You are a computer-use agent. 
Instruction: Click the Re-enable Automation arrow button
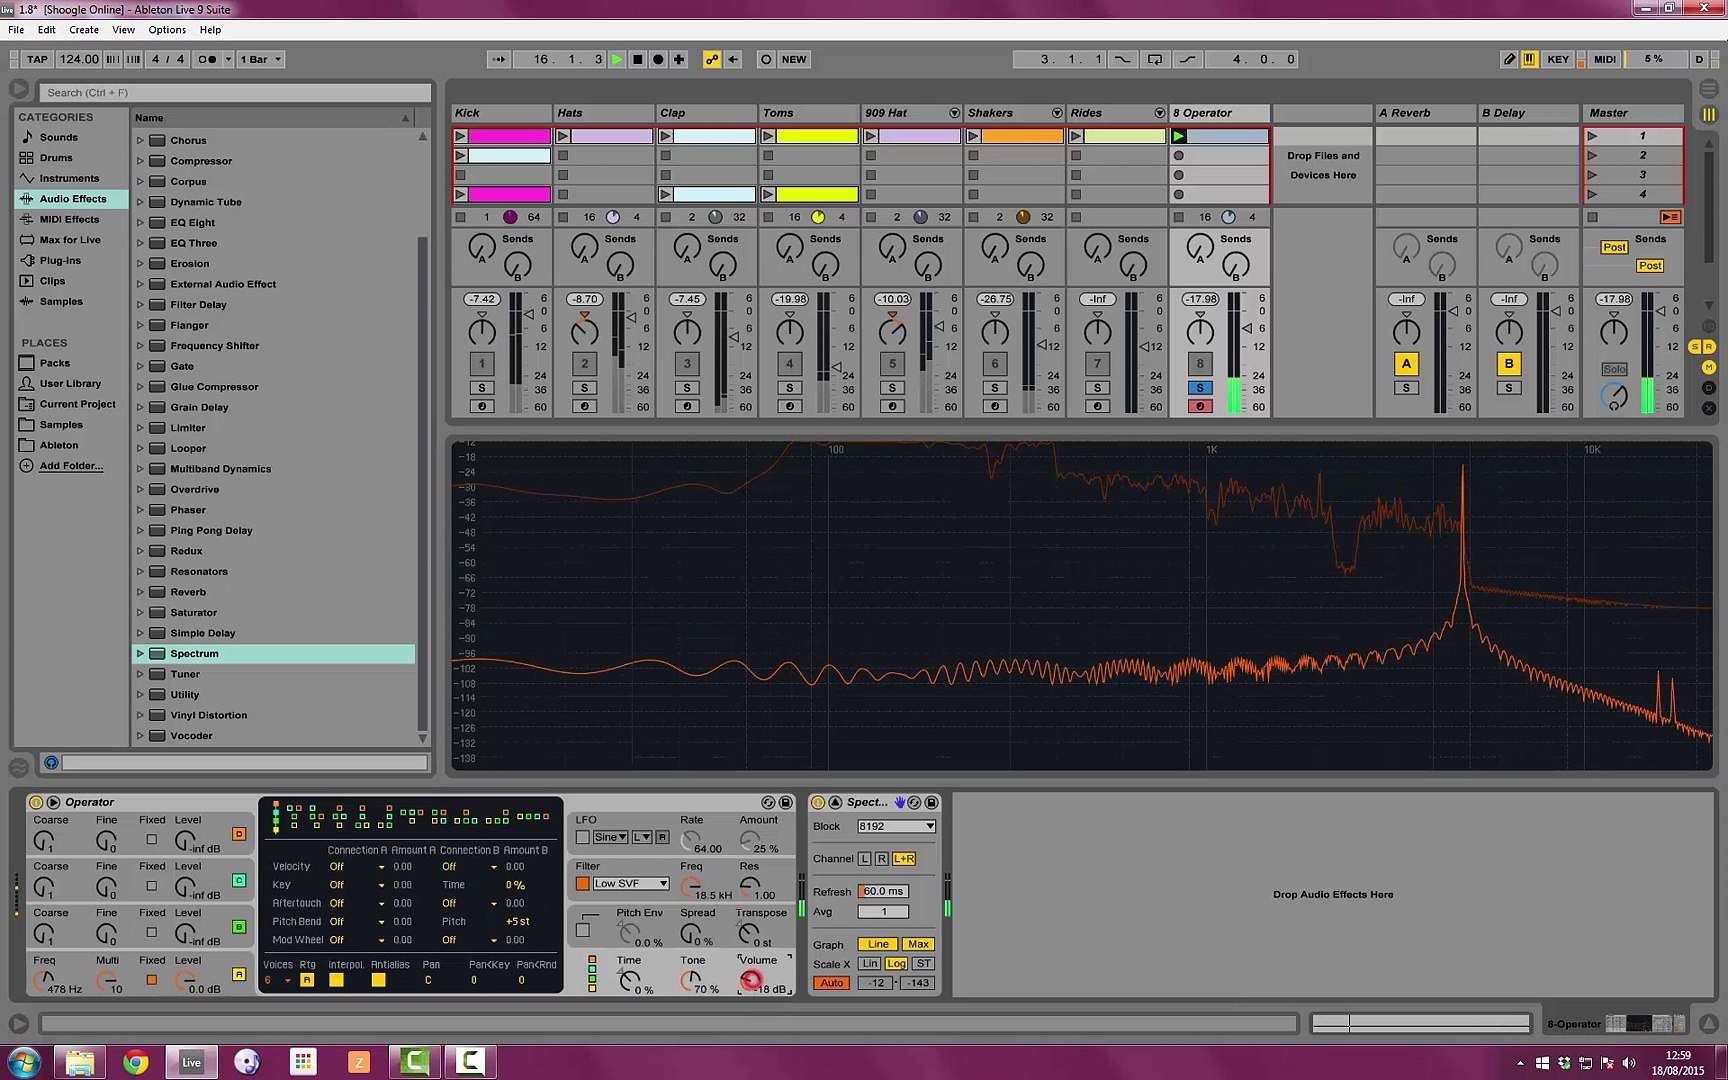tap(733, 59)
